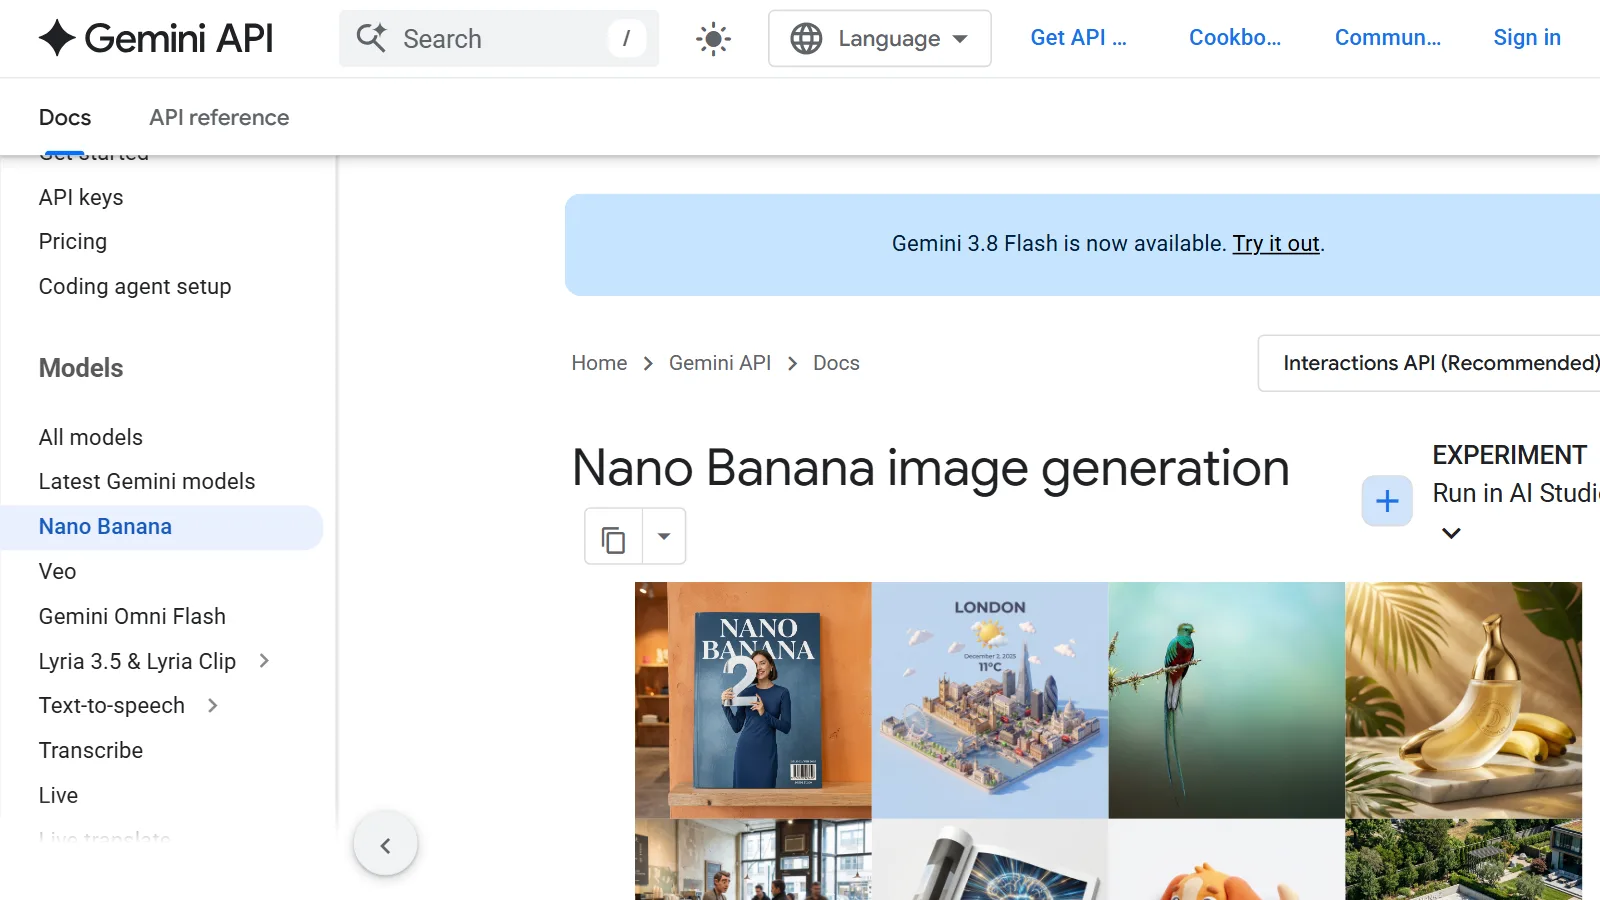Go to the Docs breadcrumb

click(x=836, y=363)
